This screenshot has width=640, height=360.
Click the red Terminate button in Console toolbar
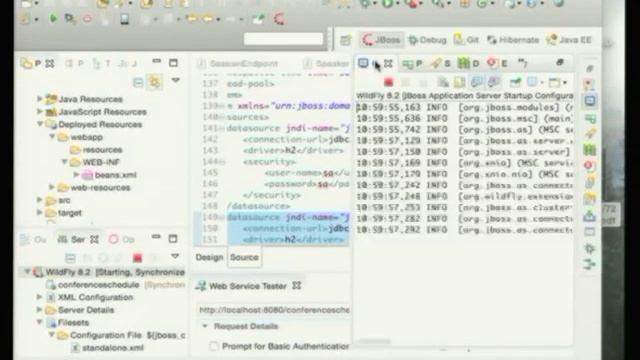[x=388, y=82]
